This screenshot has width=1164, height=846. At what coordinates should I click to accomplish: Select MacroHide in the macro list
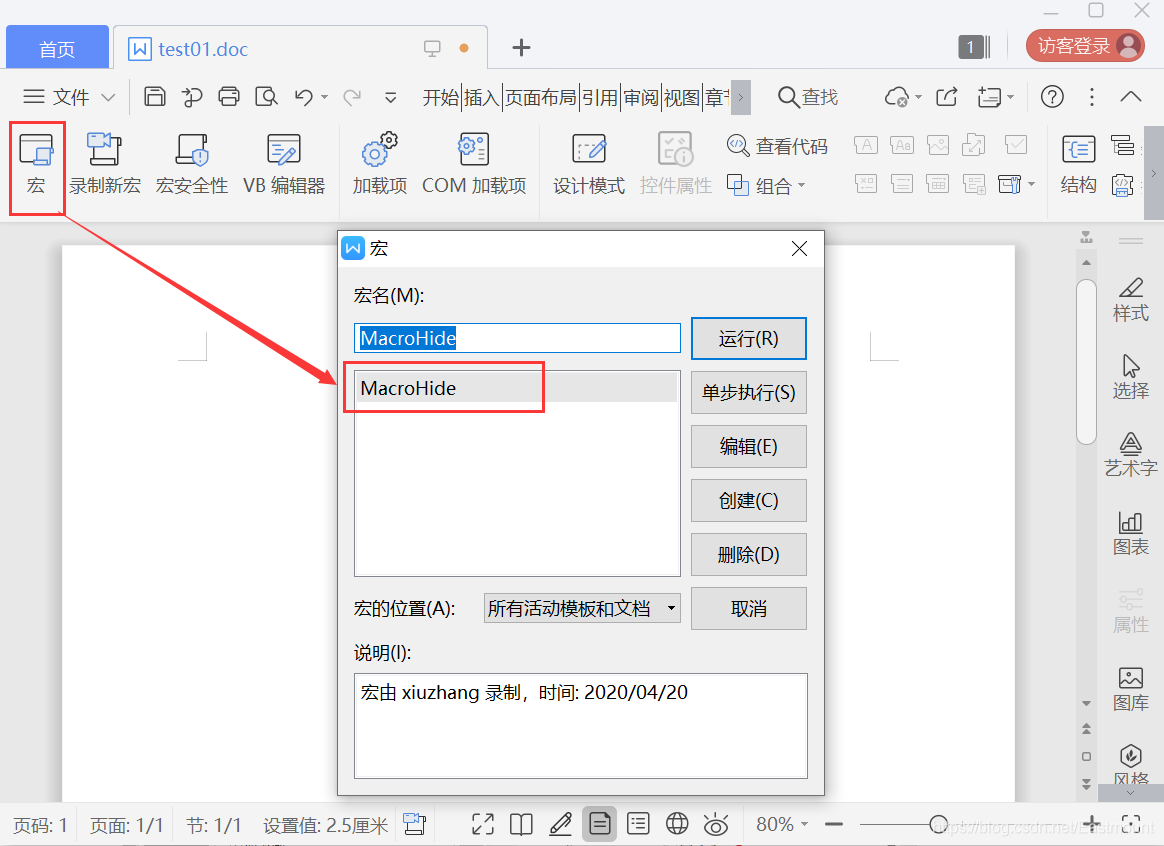pyautogui.click(x=516, y=388)
